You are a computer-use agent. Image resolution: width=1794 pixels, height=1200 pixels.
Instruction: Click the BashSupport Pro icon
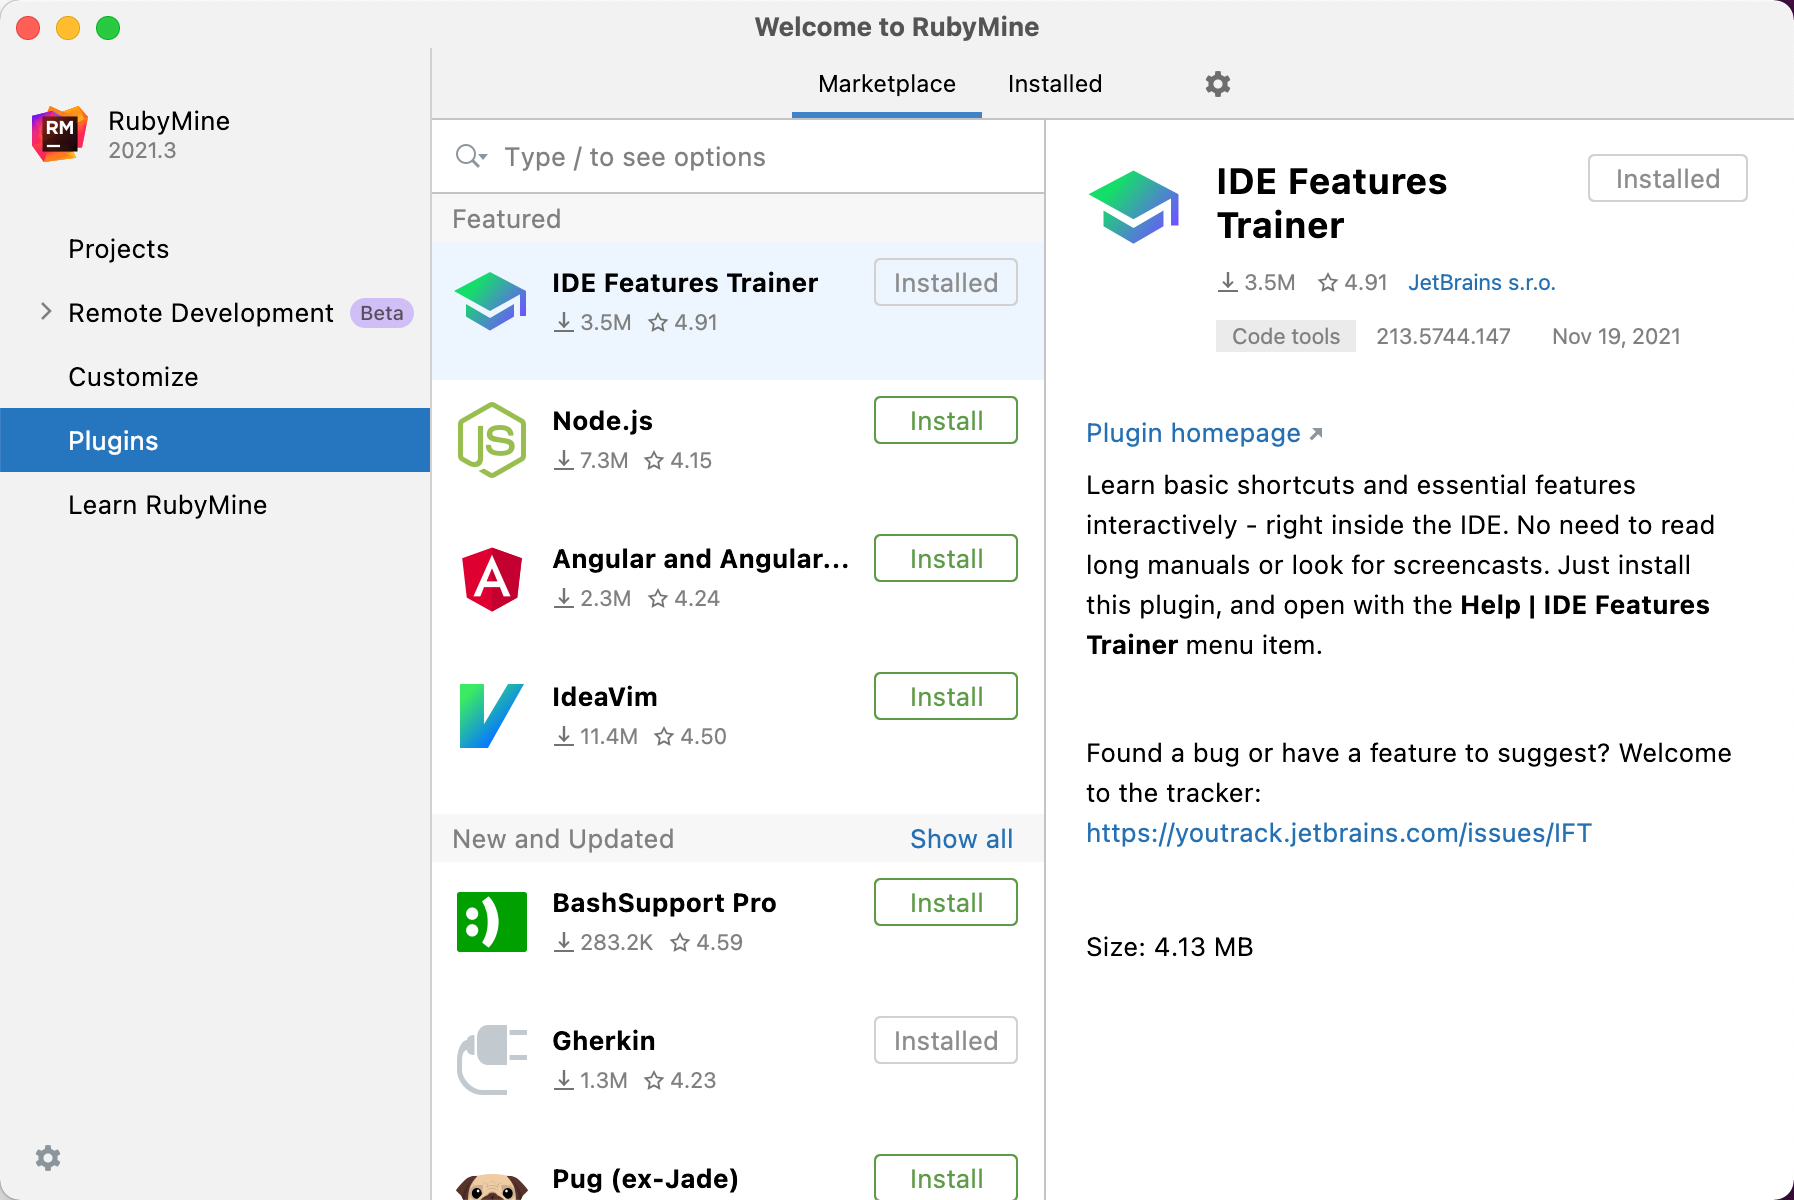point(491,922)
